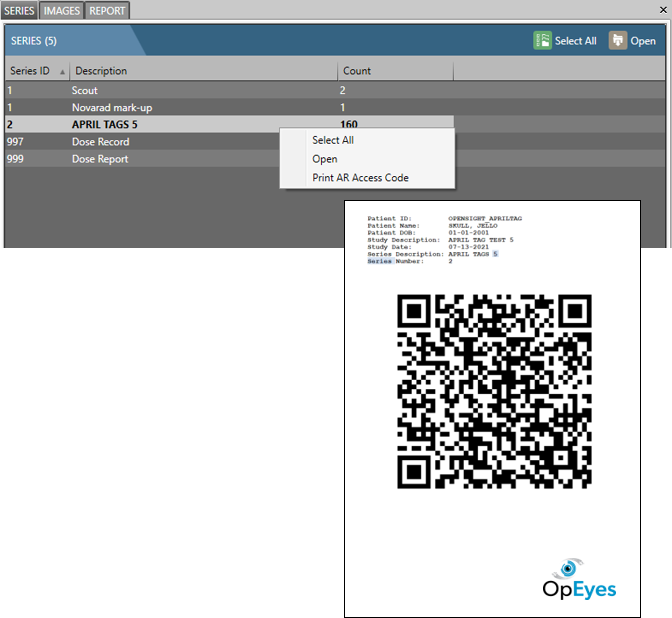The image size is (672, 618).
Task: Click Study Date 07-13-2021 value
Action: (468, 247)
